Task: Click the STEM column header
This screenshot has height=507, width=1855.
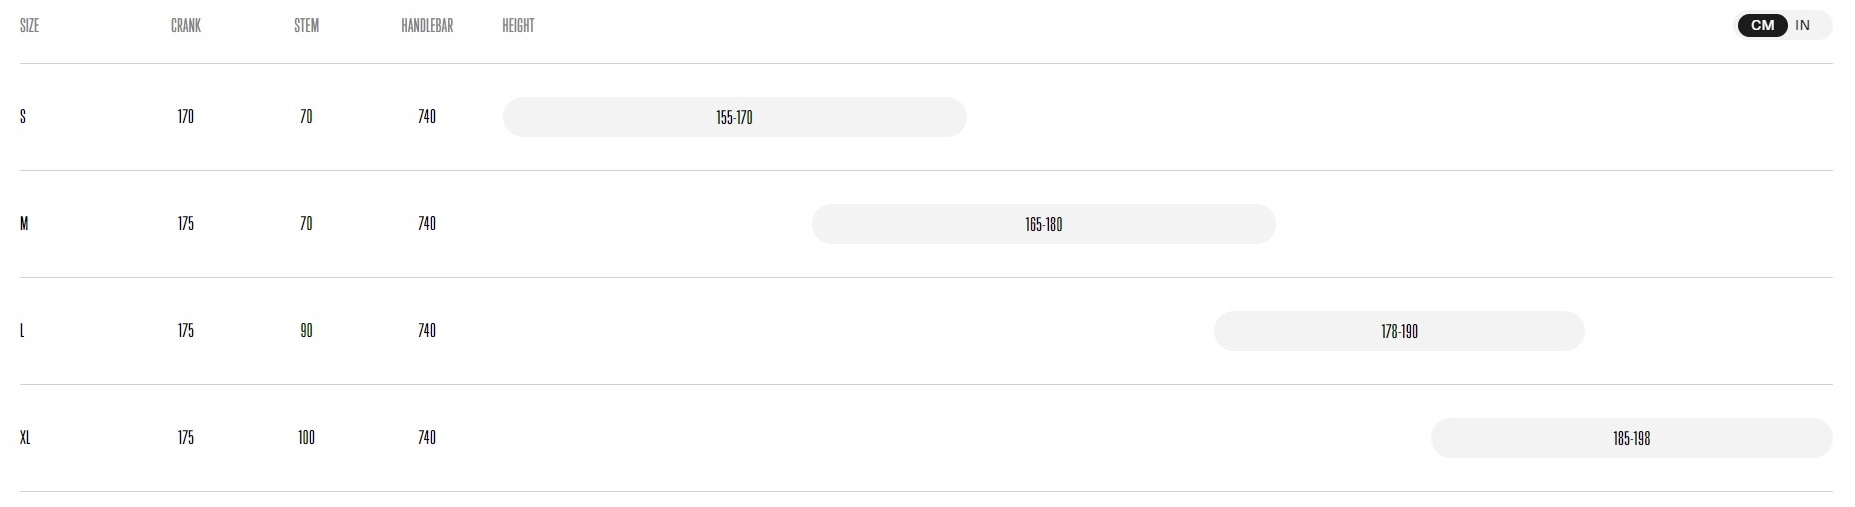Action: pyautogui.click(x=306, y=26)
